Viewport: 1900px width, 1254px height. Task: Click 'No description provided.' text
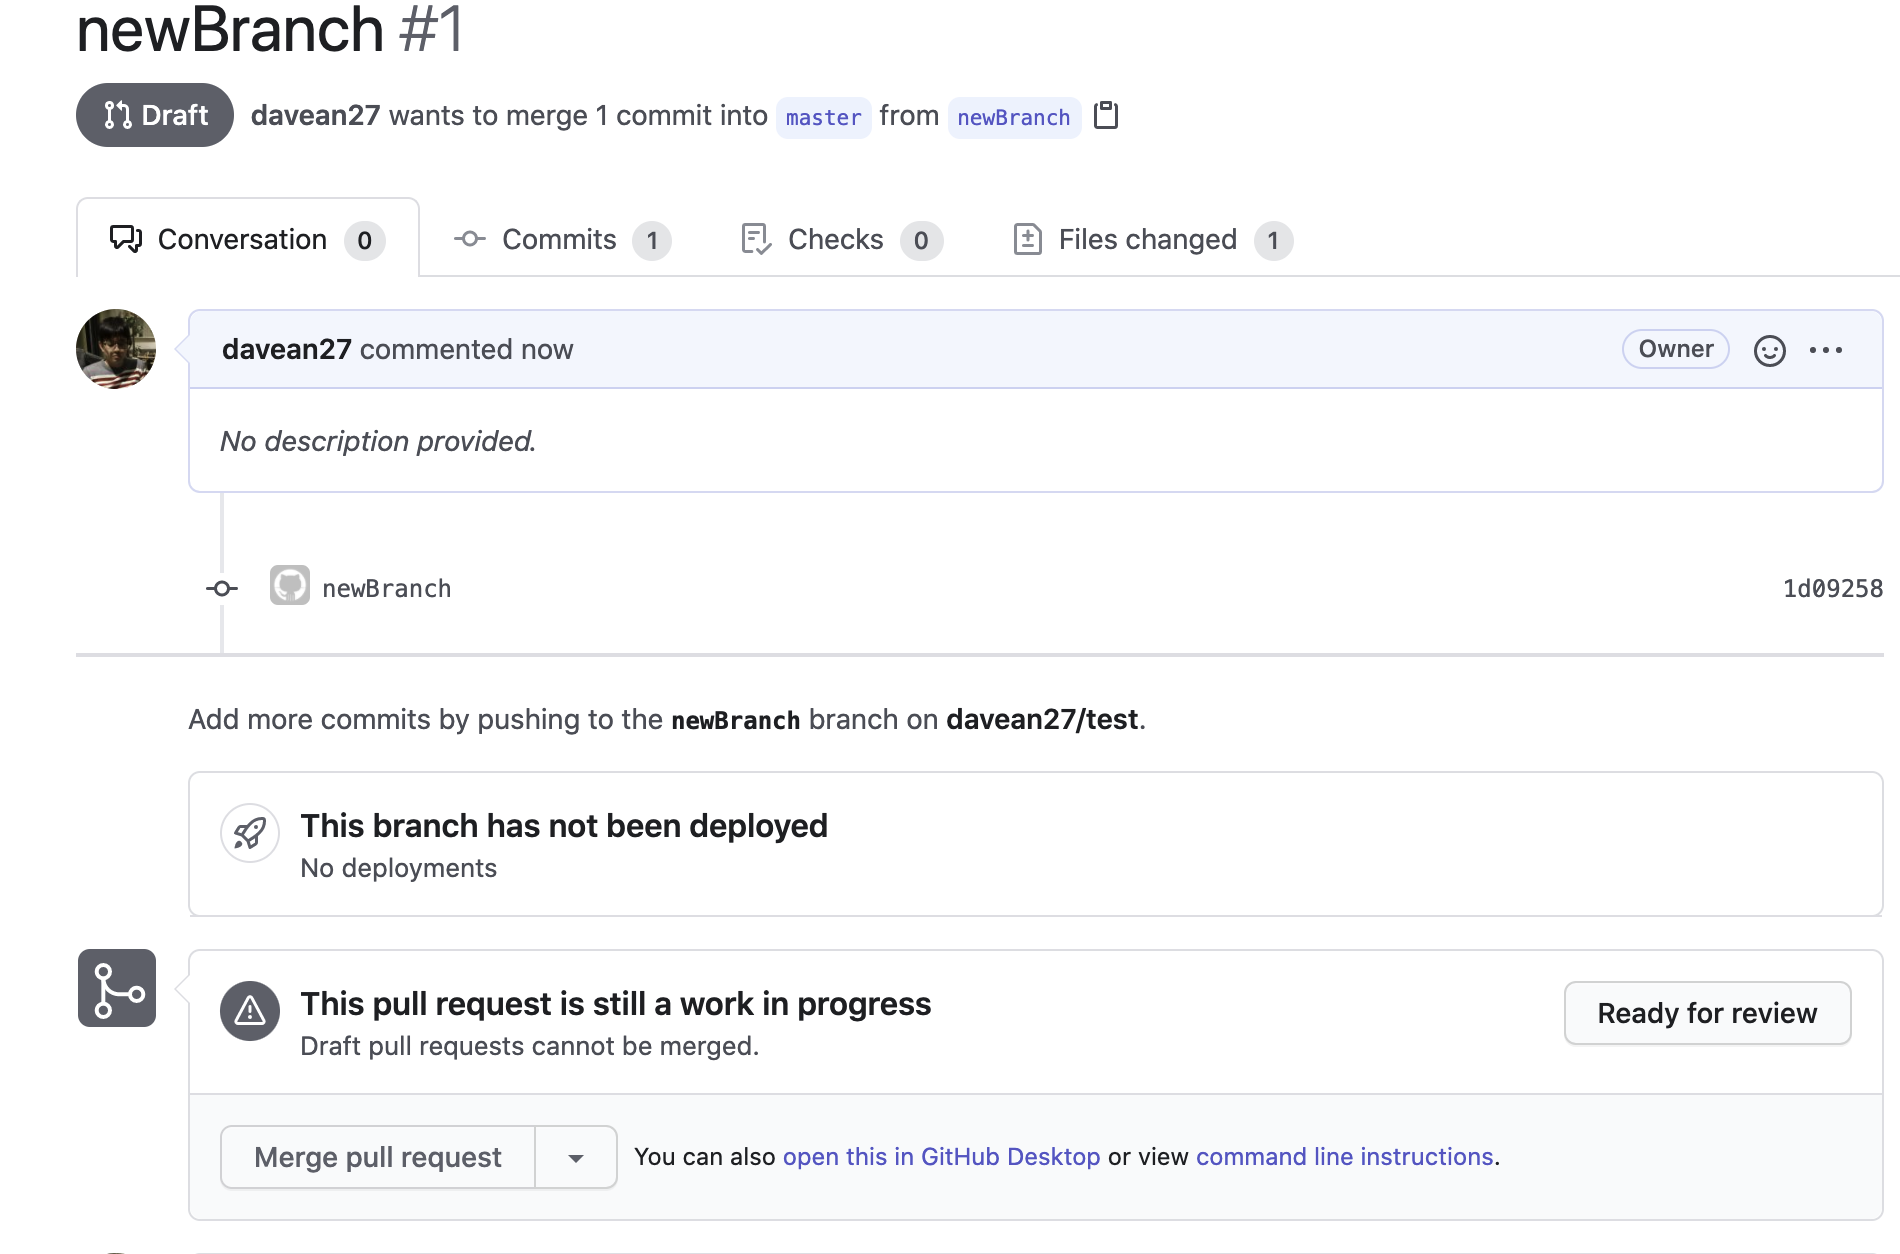click(x=378, y=441)
